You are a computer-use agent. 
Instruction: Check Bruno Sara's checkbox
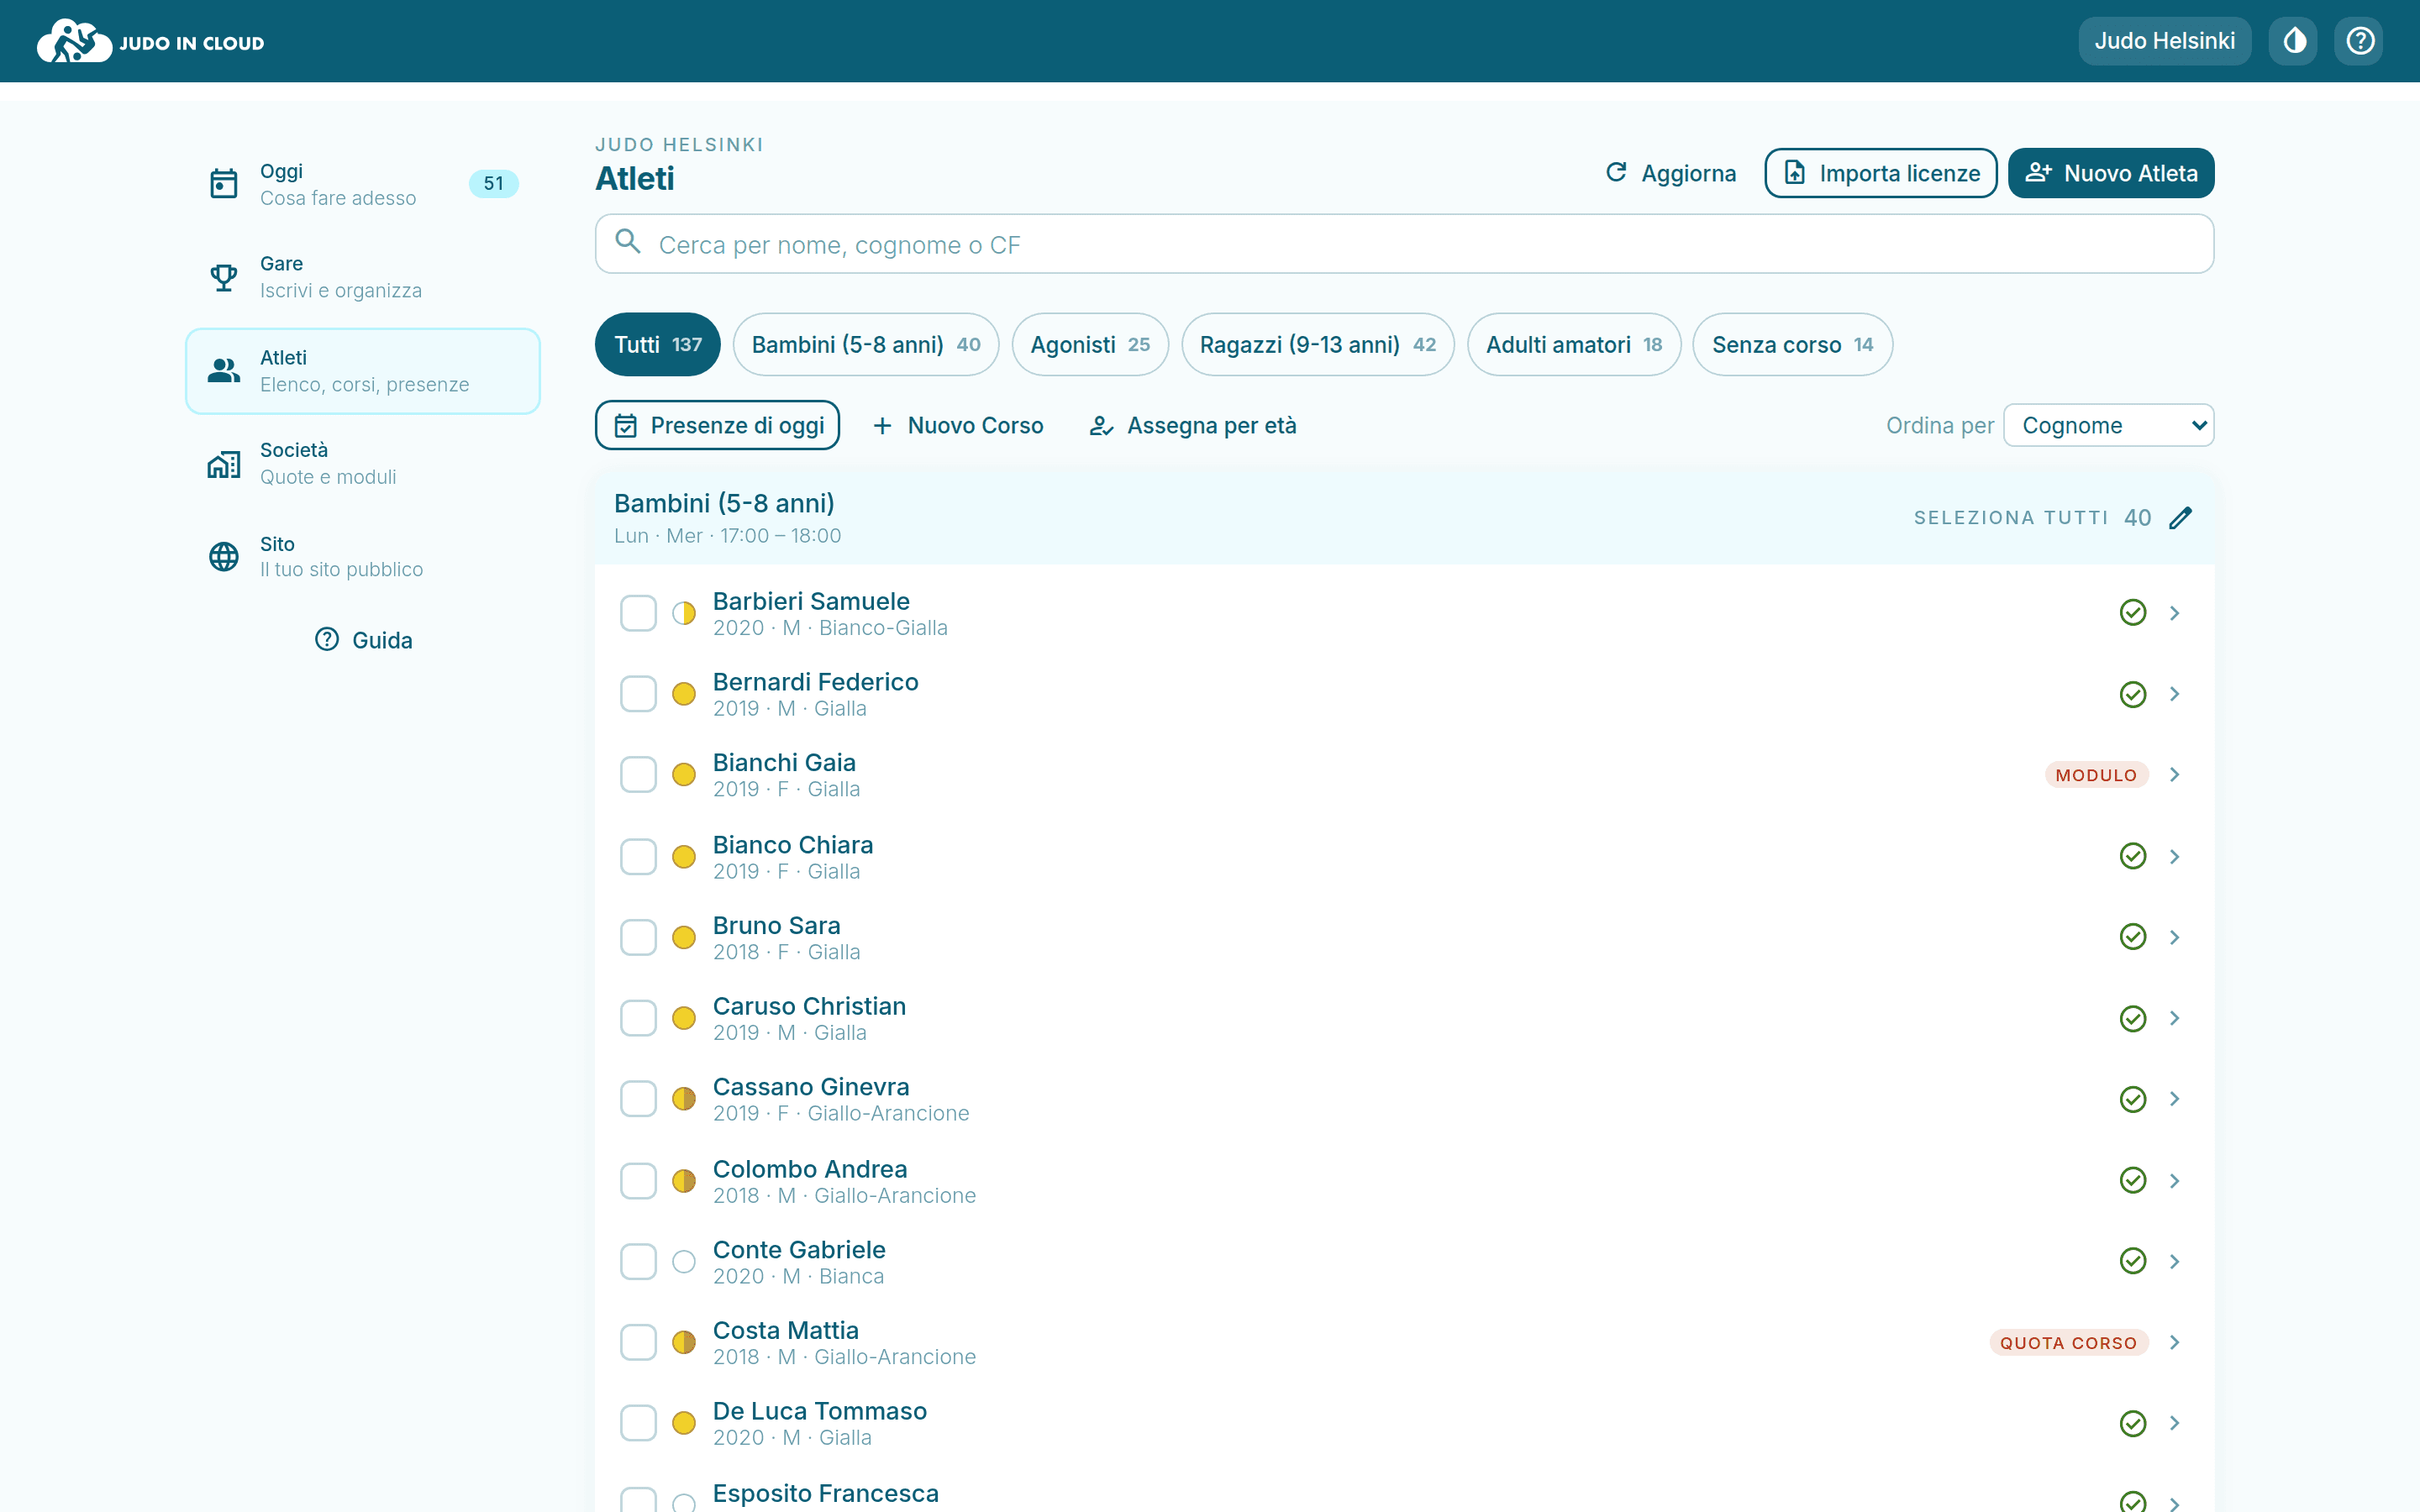[x=638, y=937]
